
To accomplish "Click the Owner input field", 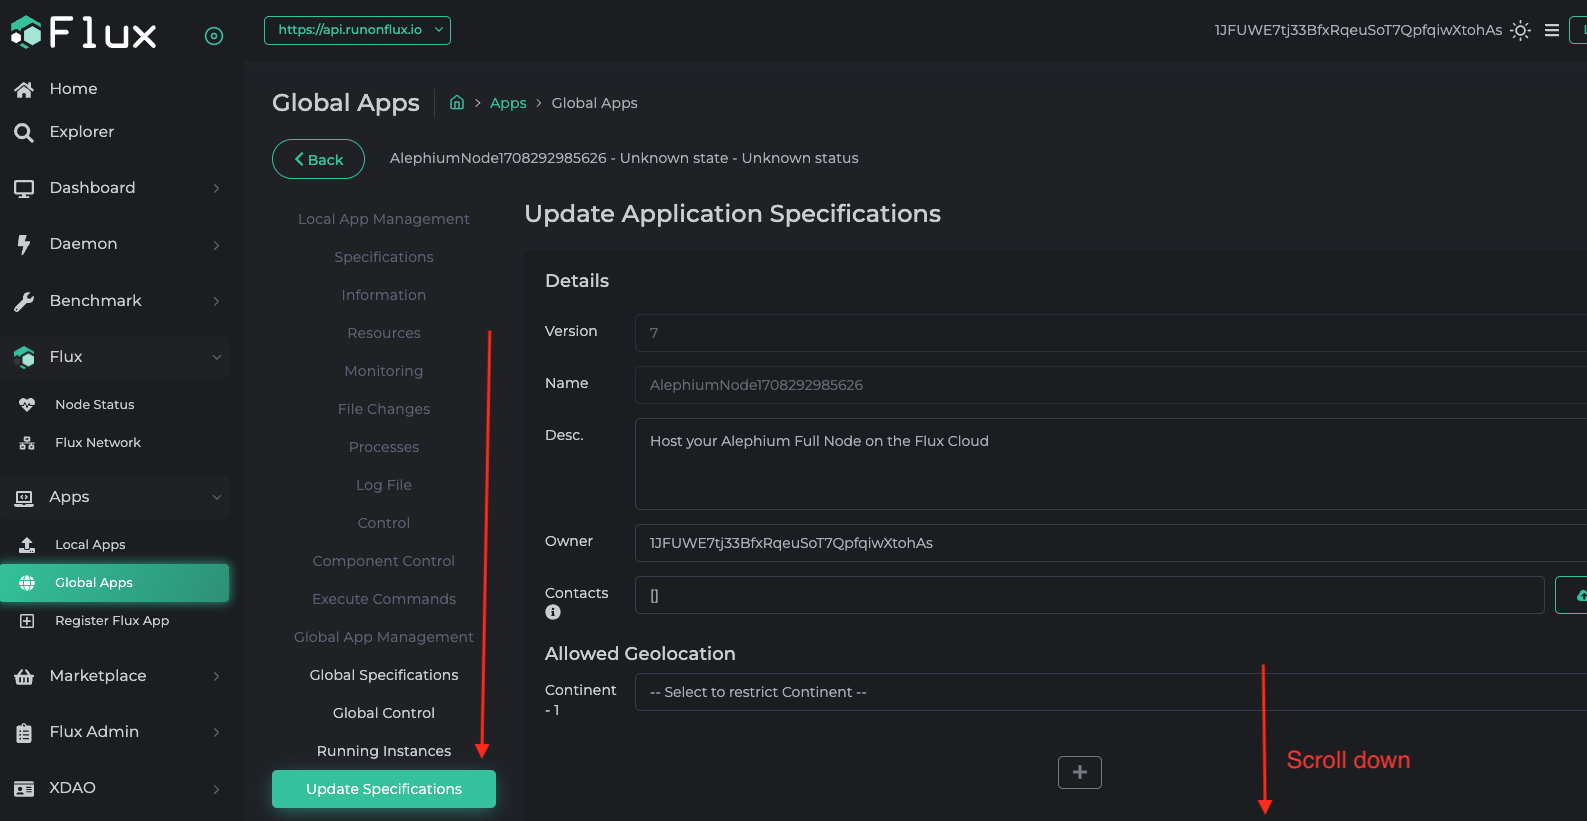I will pos(1110,543).
